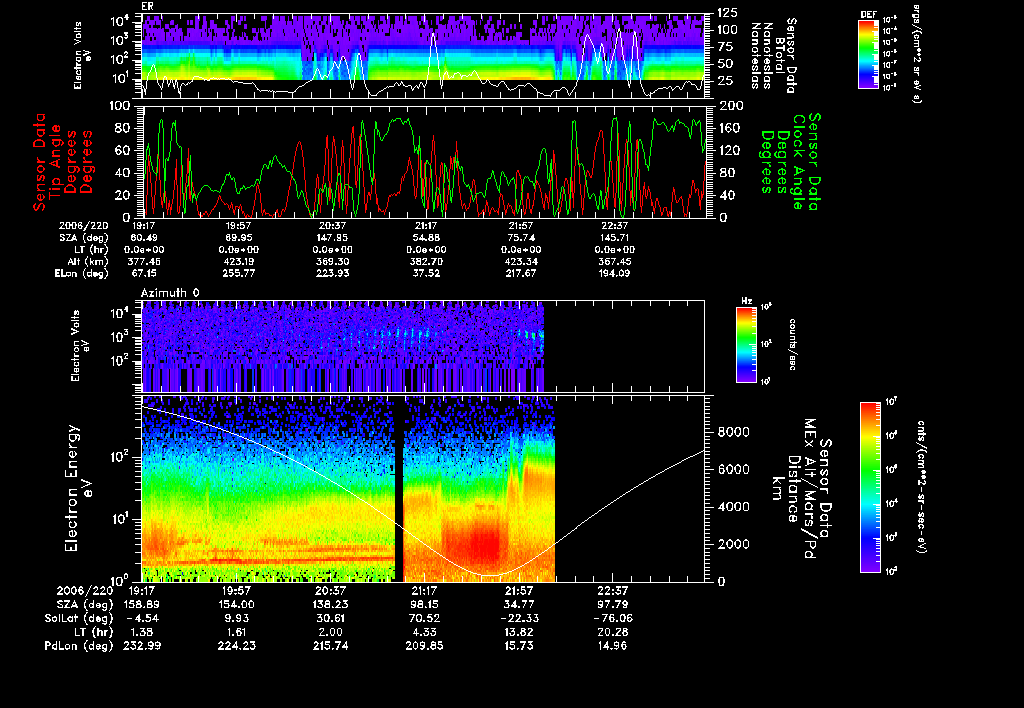Image resolution: width=1024 pixels, height=708 pixels.
Task: Click the 'SolLat (deg)' row label
Action: tap(79, 619)
